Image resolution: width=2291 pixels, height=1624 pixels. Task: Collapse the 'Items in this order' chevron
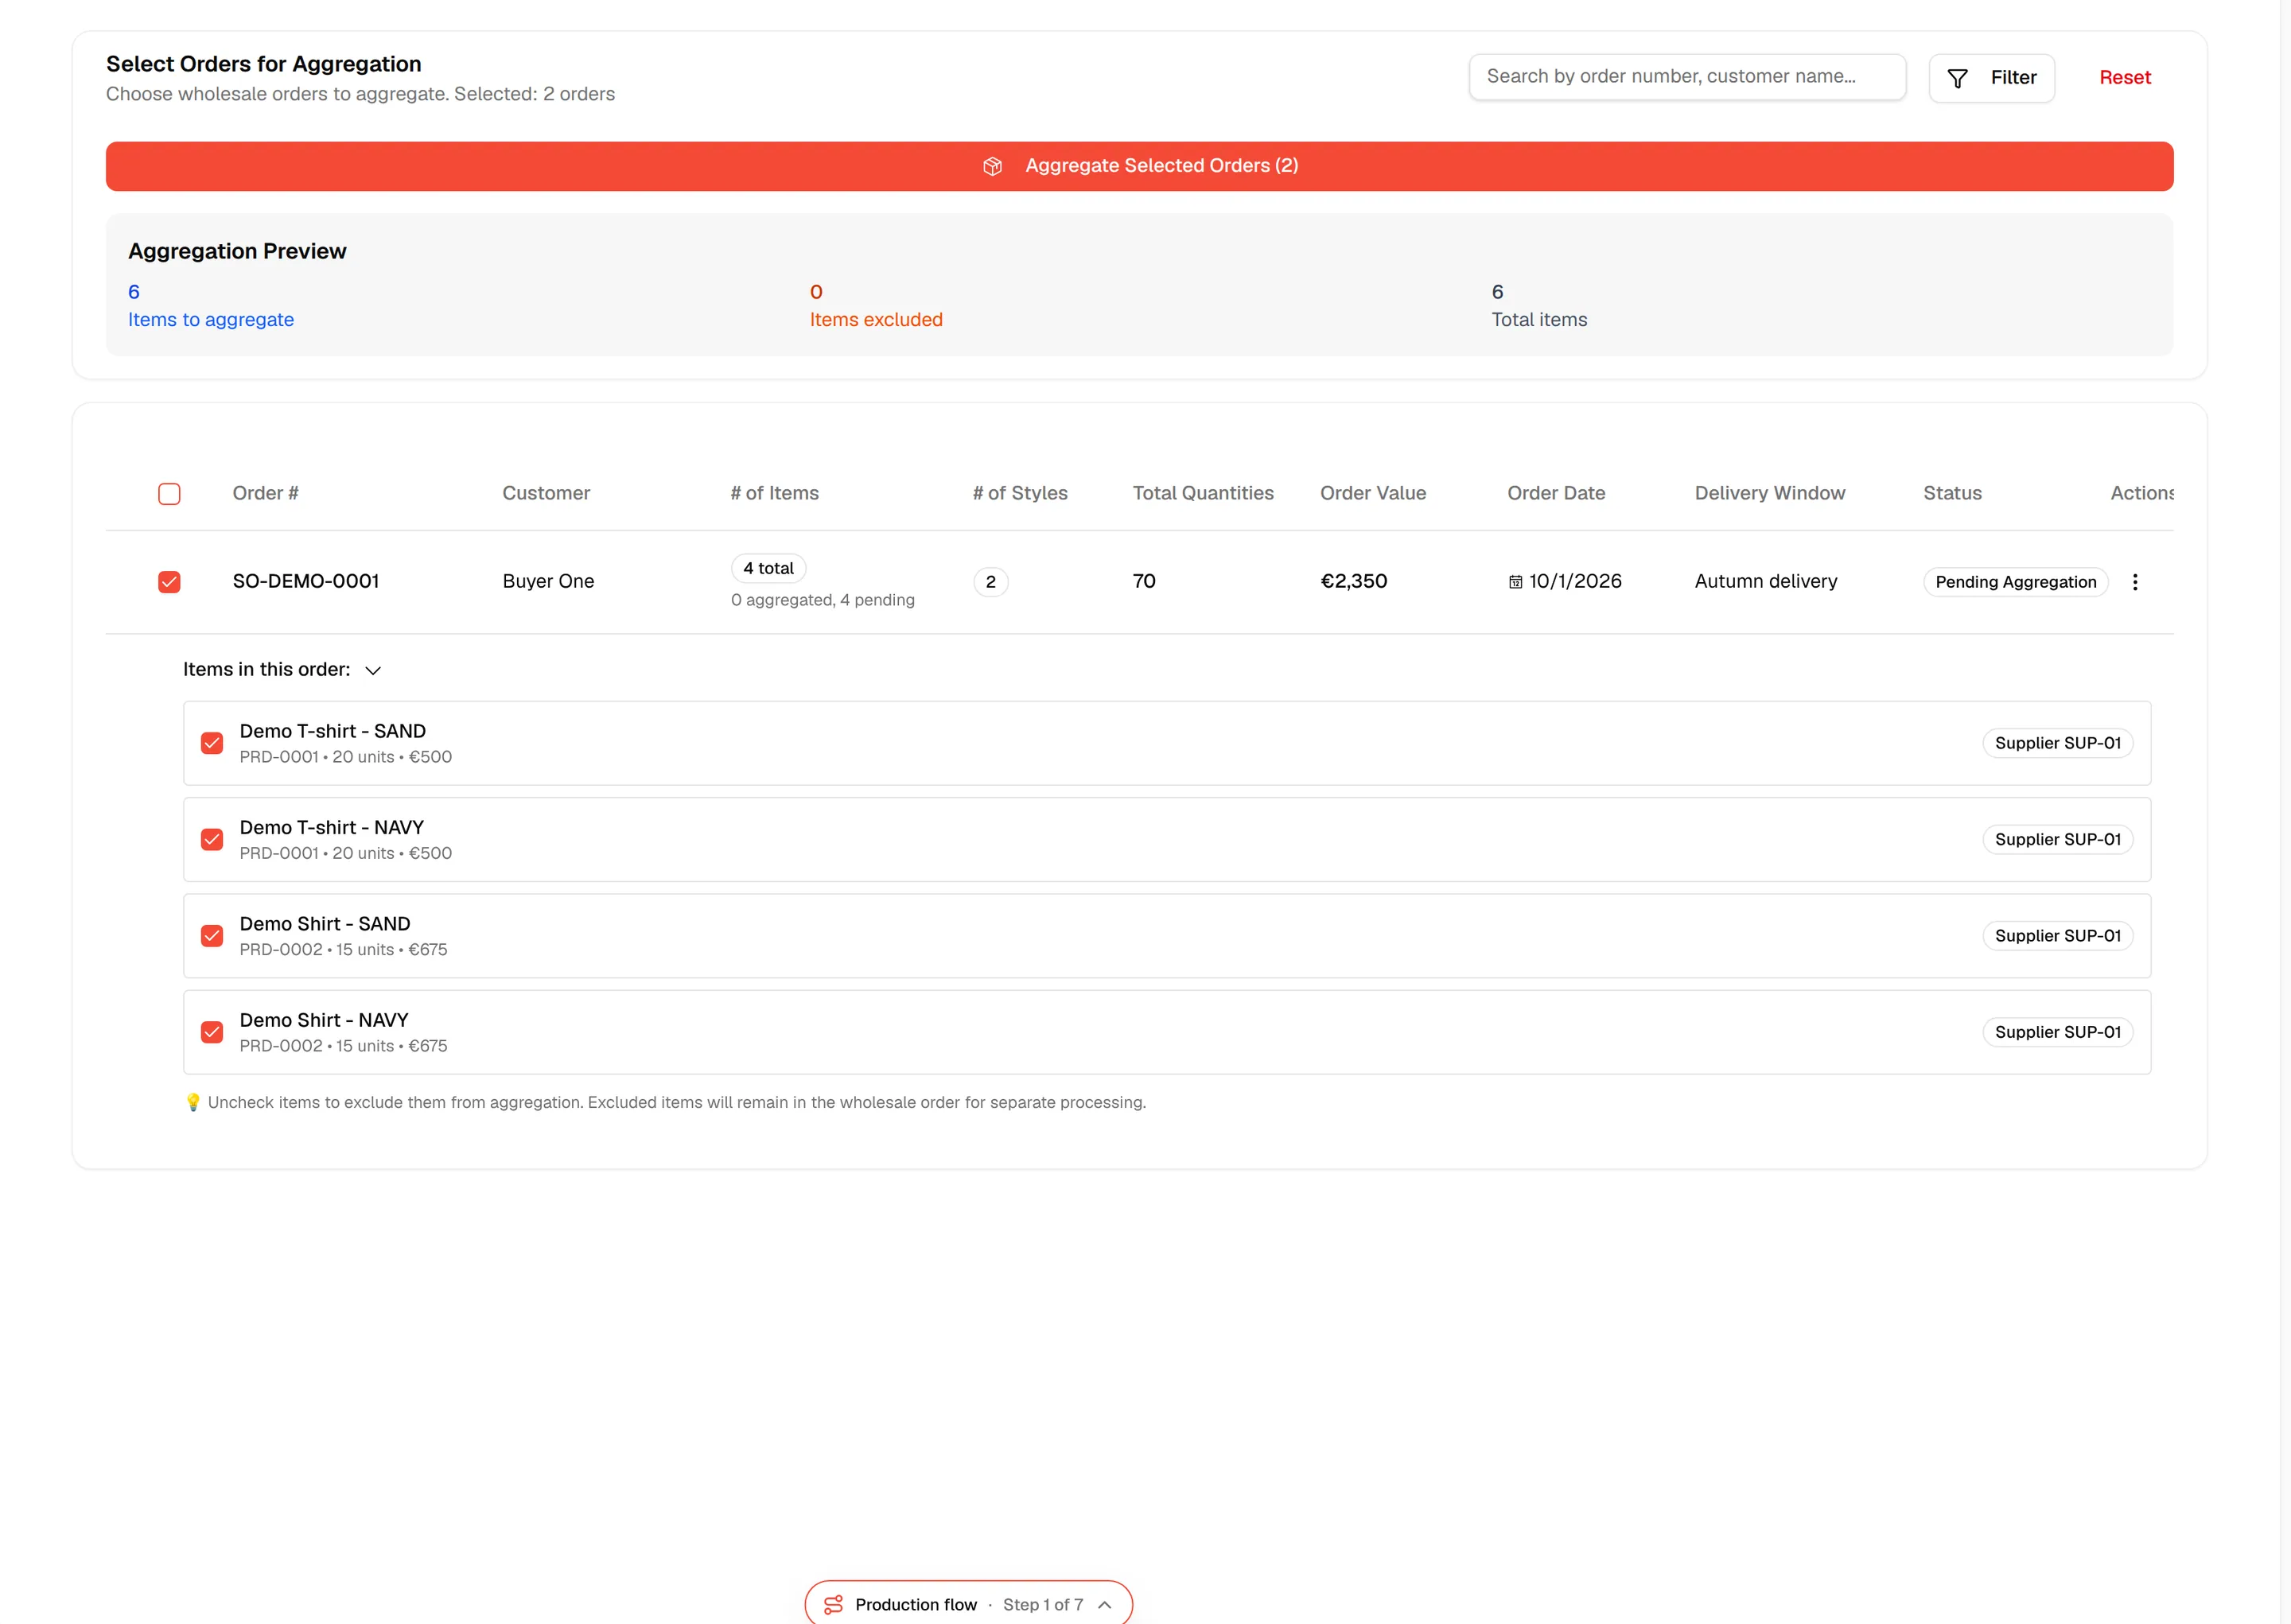tap(373, 670)
